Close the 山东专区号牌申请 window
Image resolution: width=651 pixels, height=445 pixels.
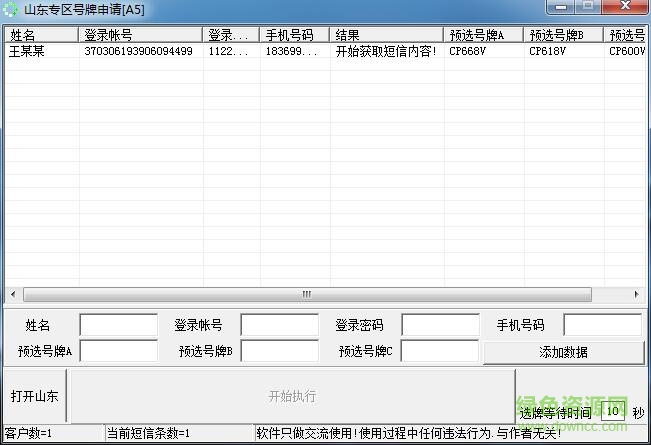[x=625, y=6]
